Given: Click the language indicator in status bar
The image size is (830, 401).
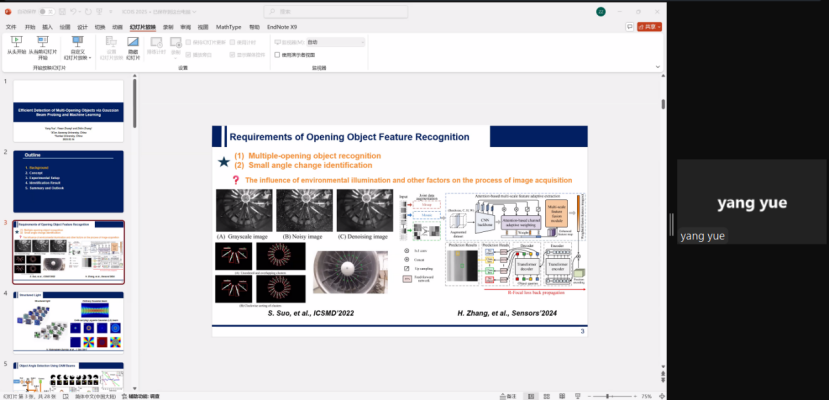Looking at the screenshot, I should pos(95,396).
